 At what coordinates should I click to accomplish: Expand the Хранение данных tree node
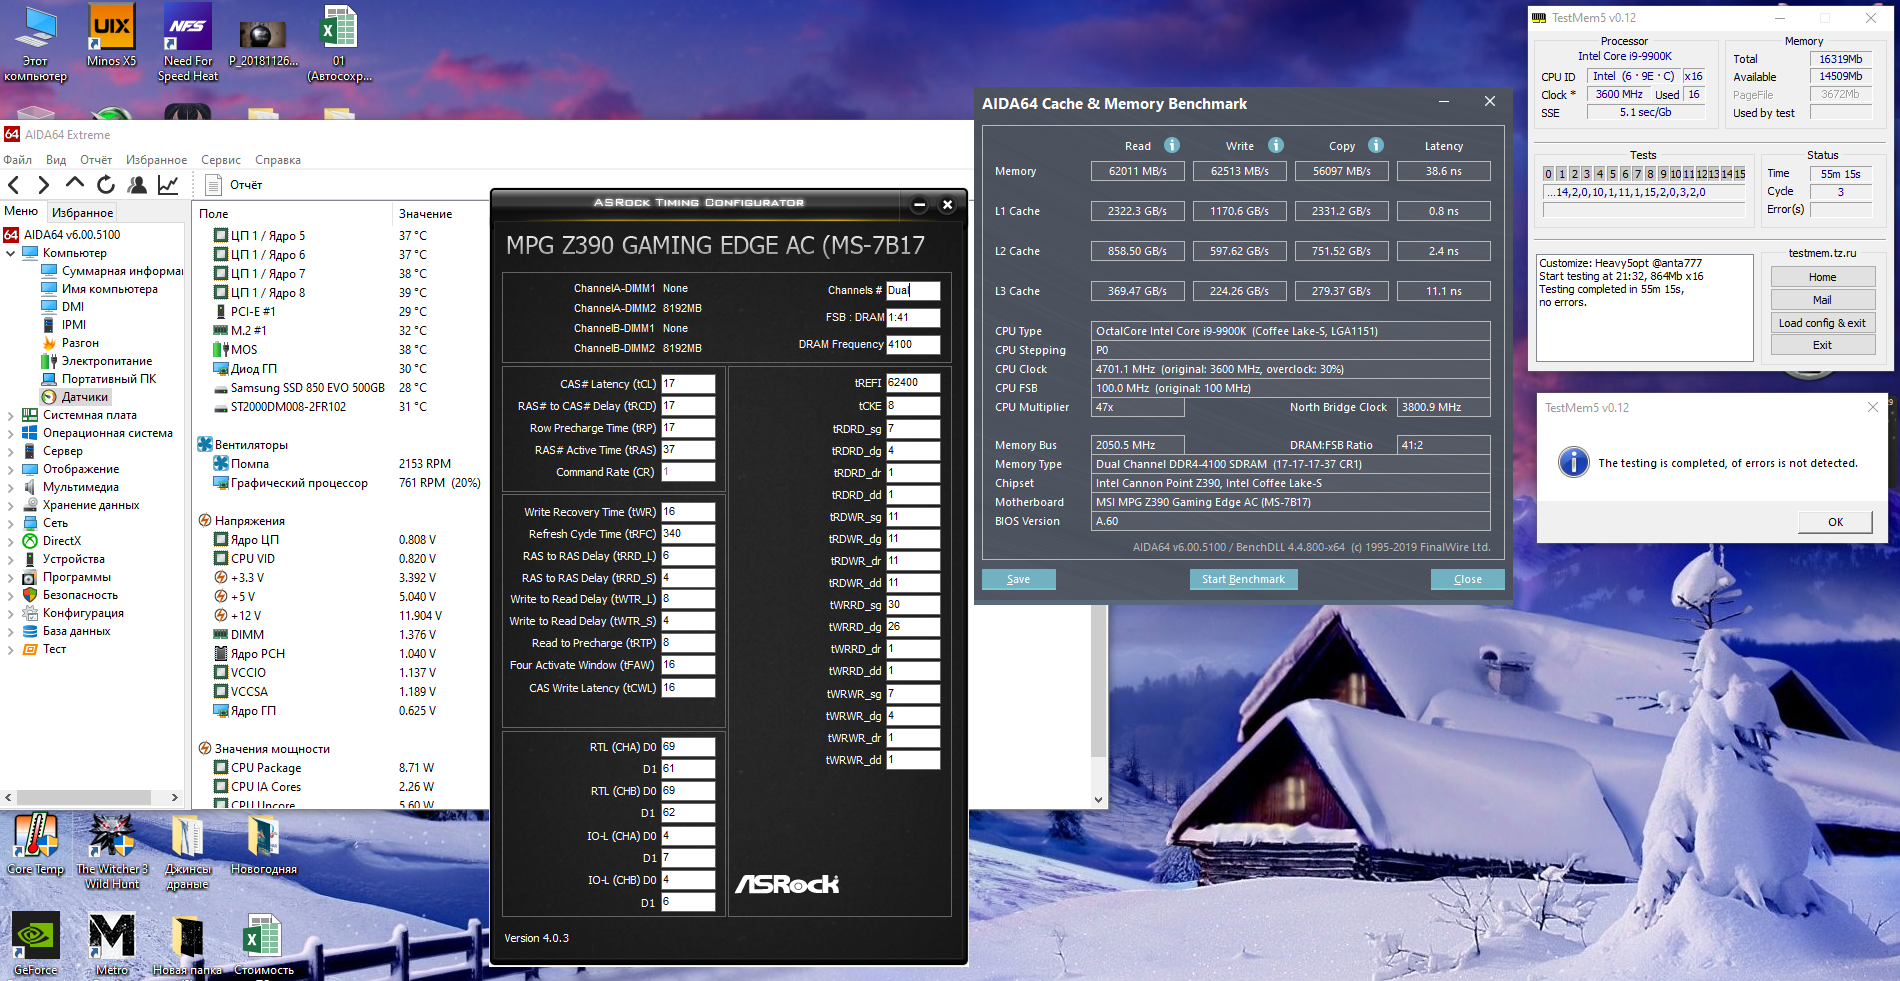[11, 505]
